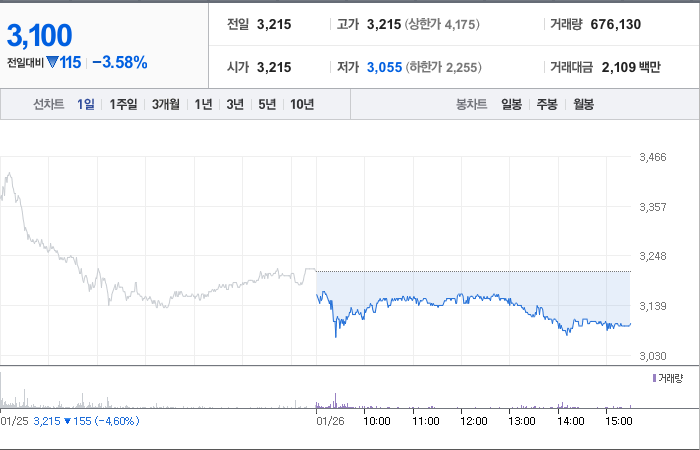Screen dimensions: 700x450
Task: Click the 저가 3,055 value
Action: click(384, 67)
